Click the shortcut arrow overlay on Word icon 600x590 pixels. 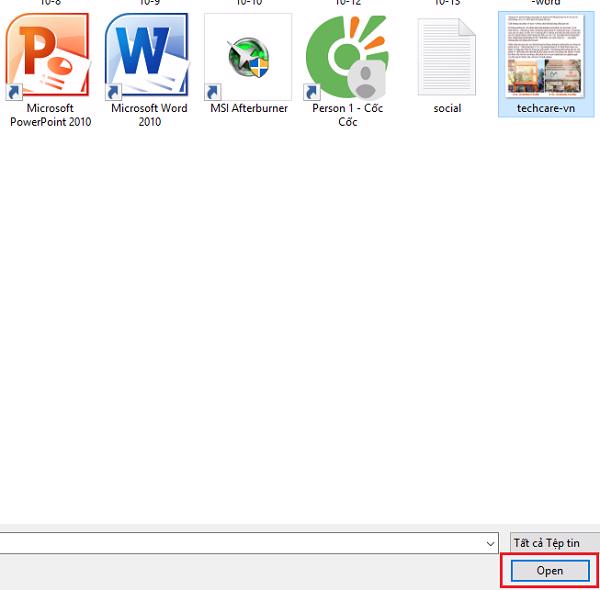pyautogui.click(x=113, y=92)
